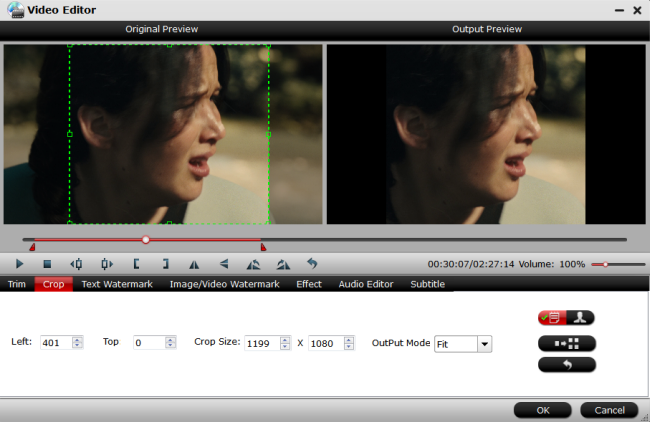Open the OutPut Mode dropdown
The image size is (650, 422).
click(x=485, y=343)
